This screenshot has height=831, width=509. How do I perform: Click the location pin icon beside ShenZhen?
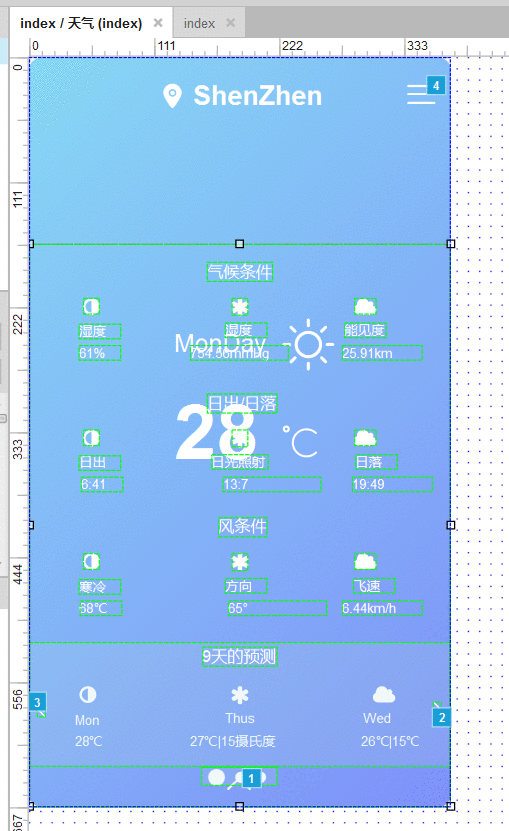coord(172,96)
